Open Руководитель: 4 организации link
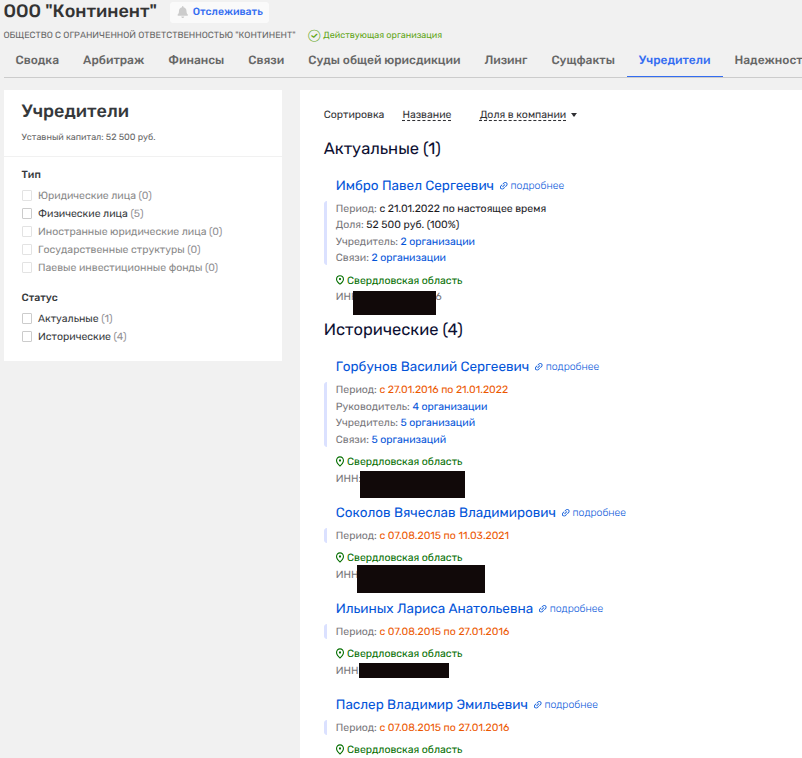 pyautogui.click(x=449, y=407)
